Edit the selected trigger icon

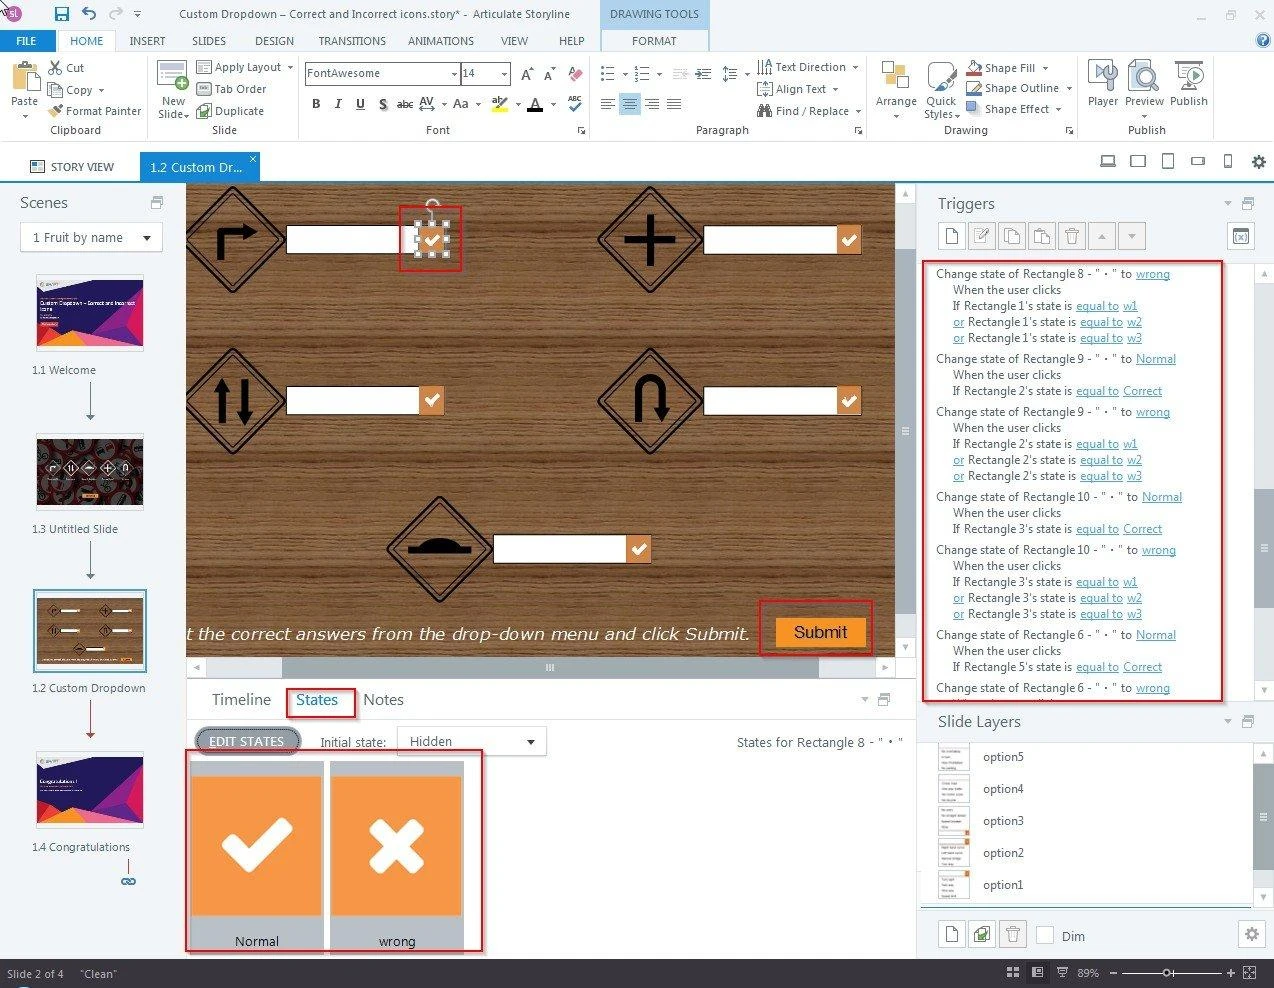tap(982, 236)
